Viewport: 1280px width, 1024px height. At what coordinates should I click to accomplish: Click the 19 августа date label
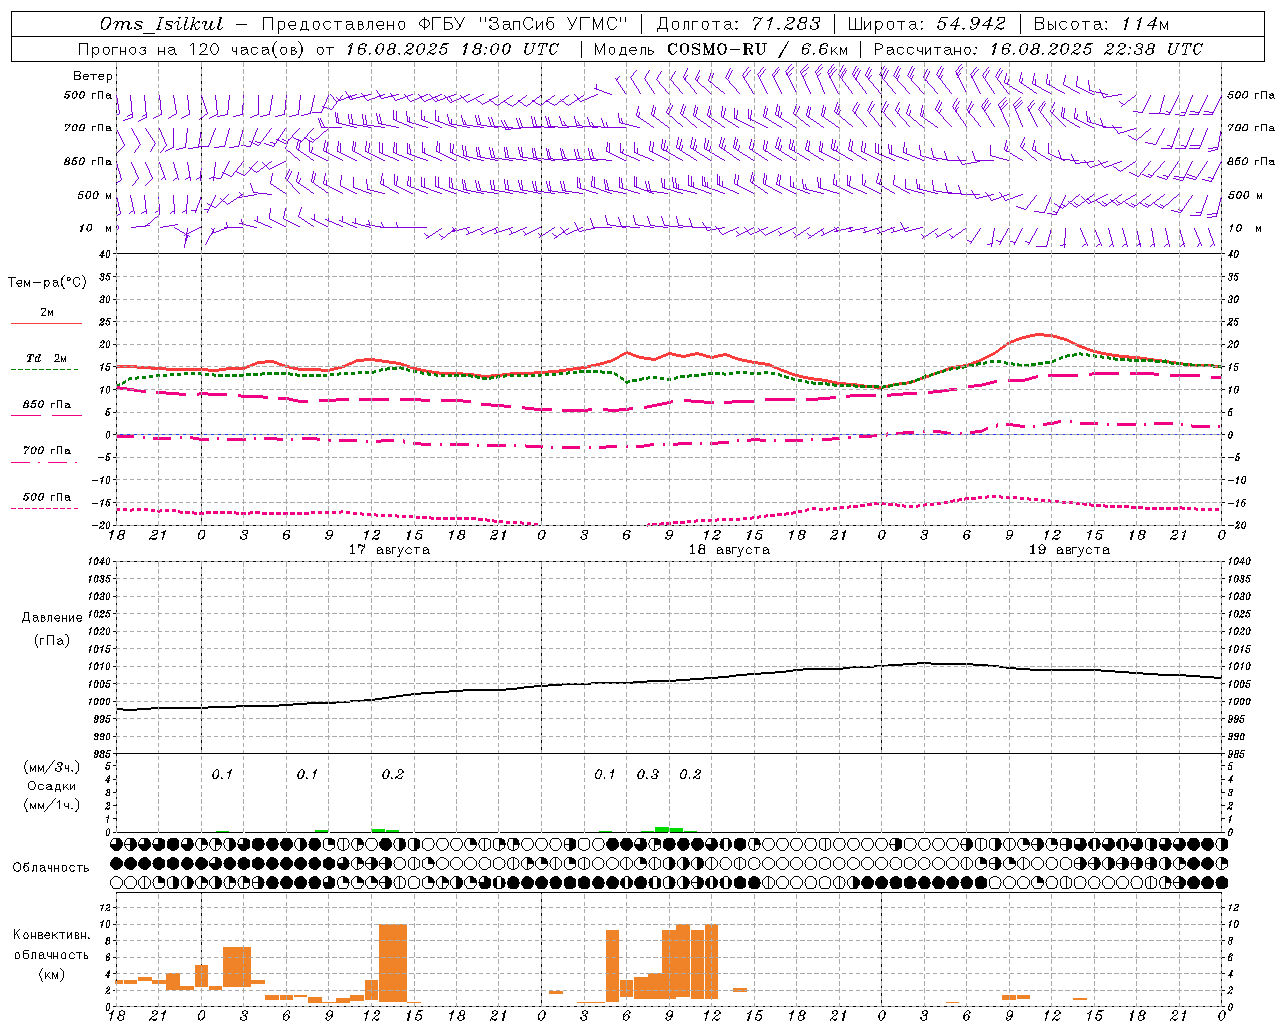1069,550
